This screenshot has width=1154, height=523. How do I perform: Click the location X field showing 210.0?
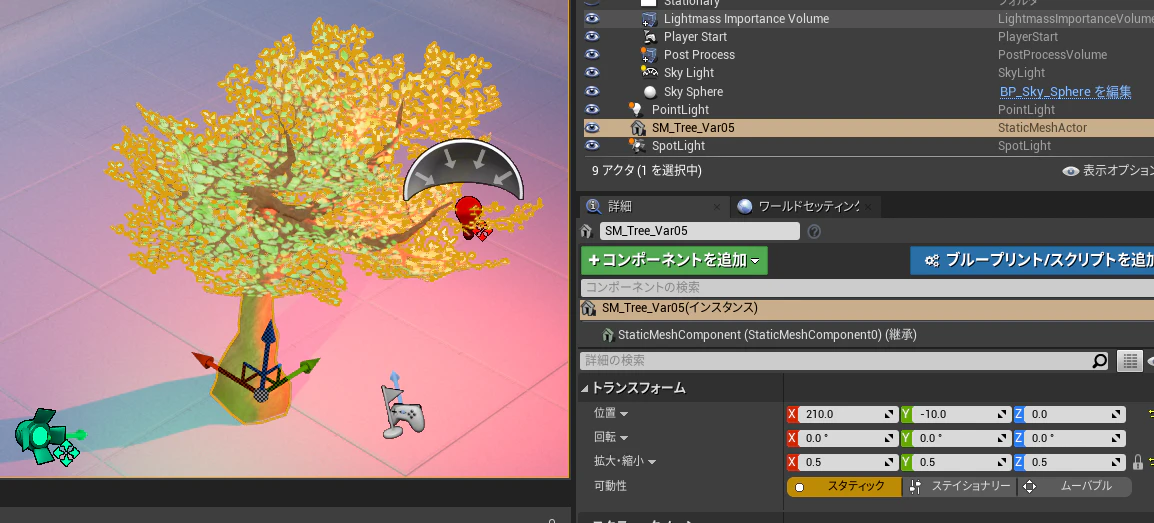click(x=849, y=414)
